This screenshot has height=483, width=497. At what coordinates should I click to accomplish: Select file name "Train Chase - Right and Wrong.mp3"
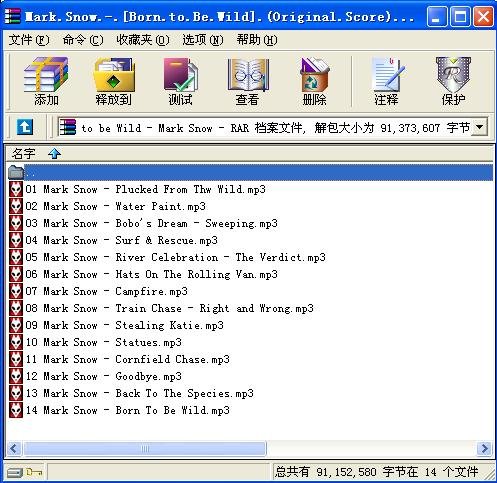(x=214, y=308)
